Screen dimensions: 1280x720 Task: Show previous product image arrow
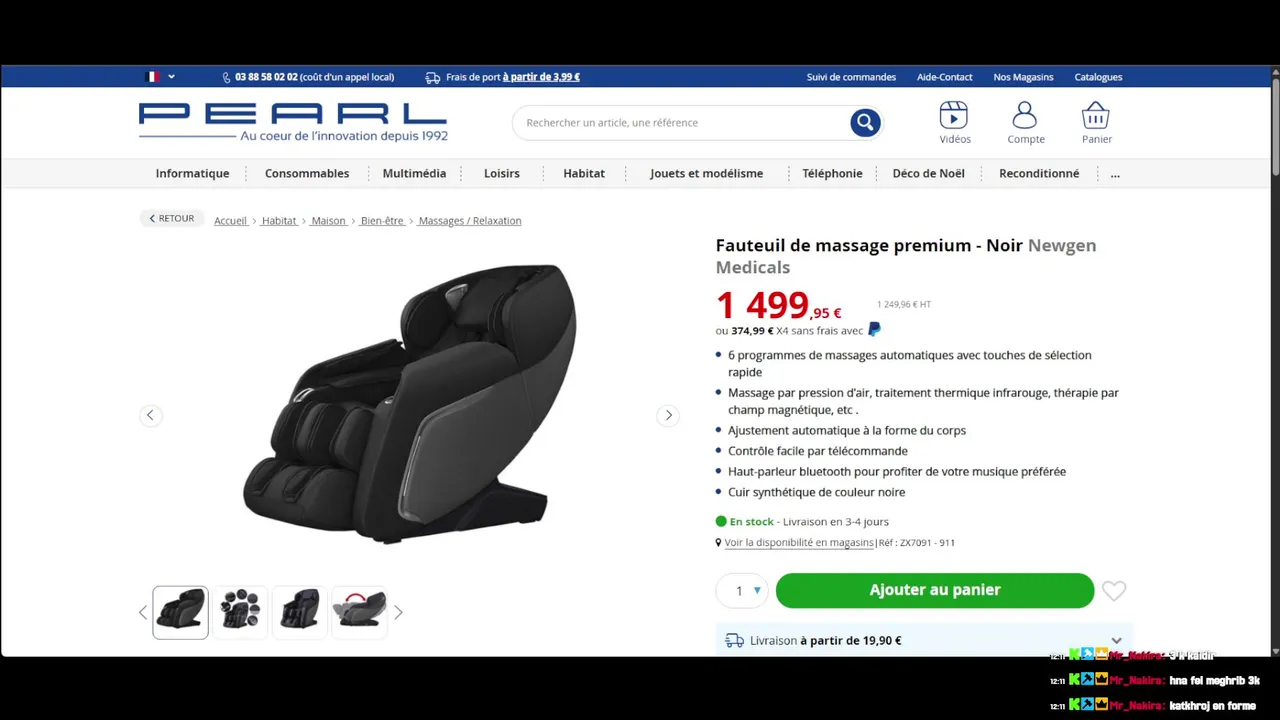tap(151, 415)
